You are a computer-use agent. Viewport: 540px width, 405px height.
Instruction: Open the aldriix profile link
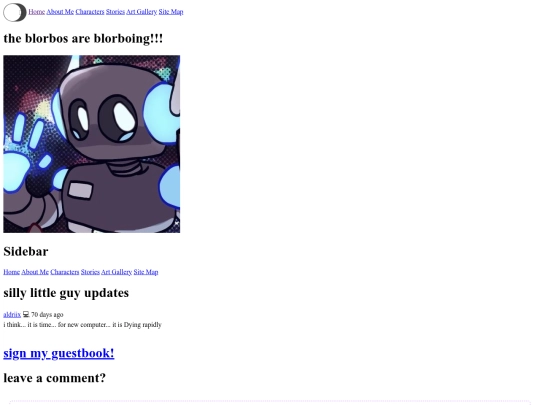(12, 314)
